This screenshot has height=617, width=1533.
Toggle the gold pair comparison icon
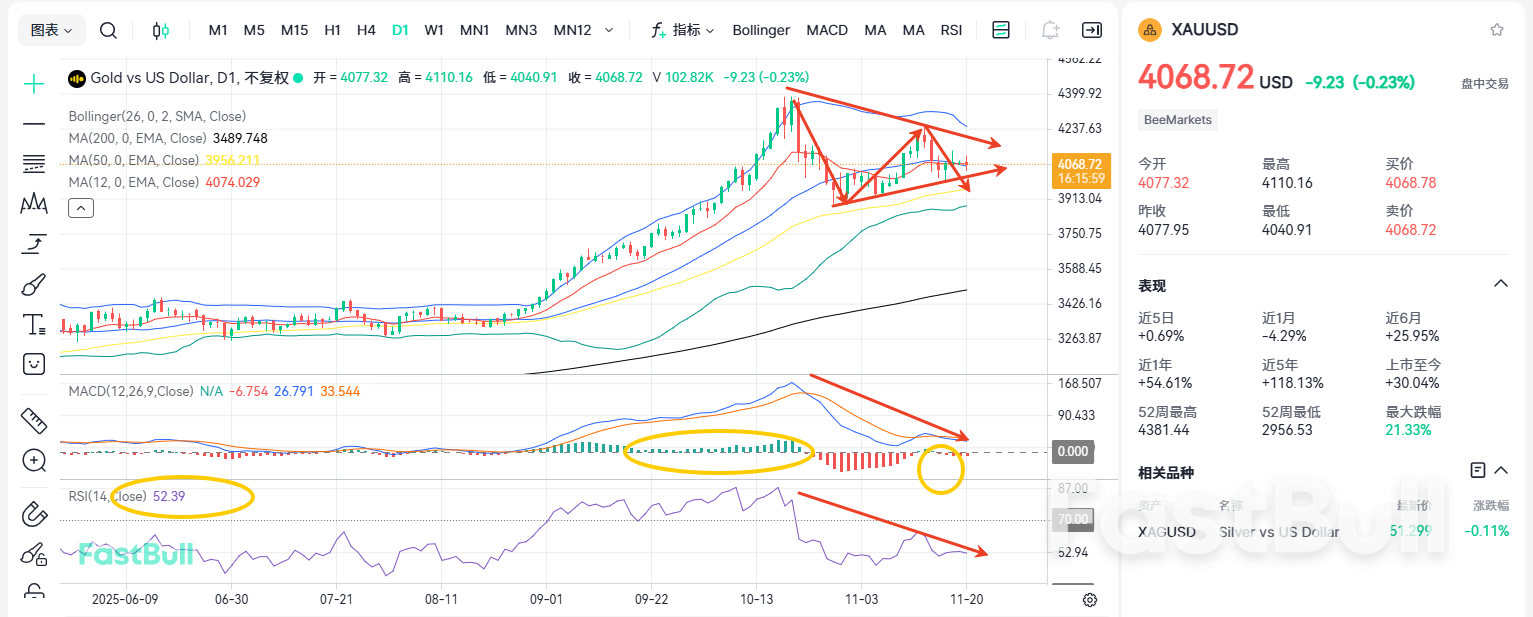point(160,30)
